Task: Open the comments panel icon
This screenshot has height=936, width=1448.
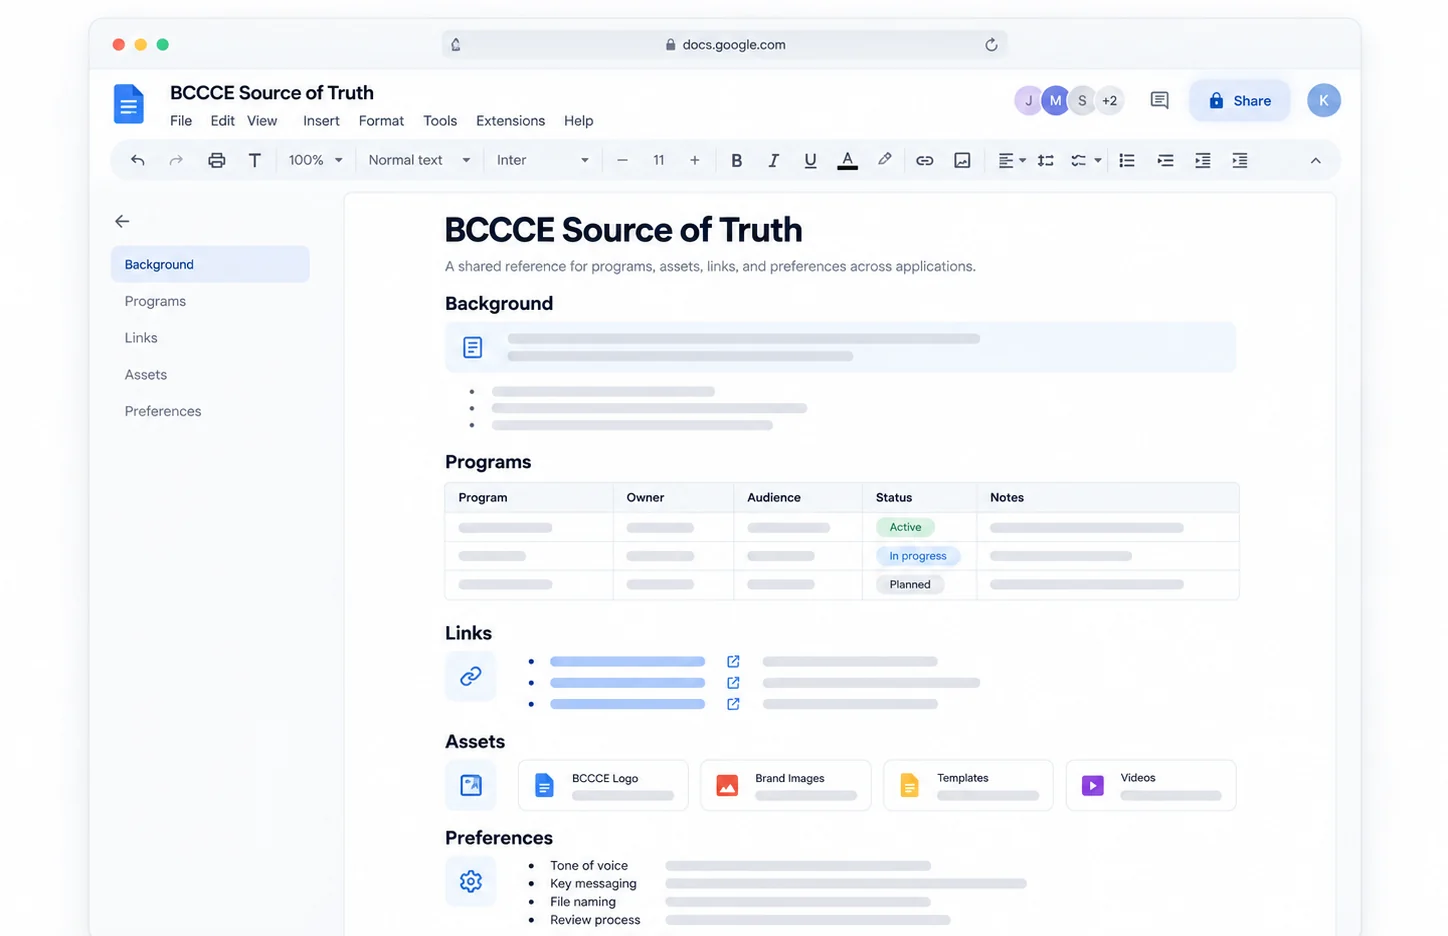Action: point(1159,100)
